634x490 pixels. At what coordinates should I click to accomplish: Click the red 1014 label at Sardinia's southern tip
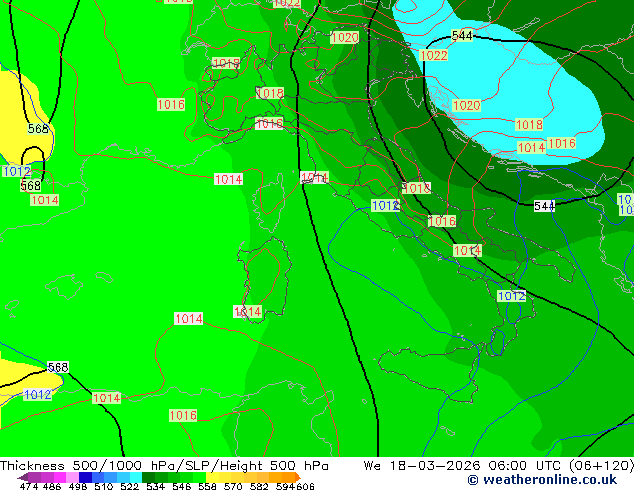coord(247,312)
